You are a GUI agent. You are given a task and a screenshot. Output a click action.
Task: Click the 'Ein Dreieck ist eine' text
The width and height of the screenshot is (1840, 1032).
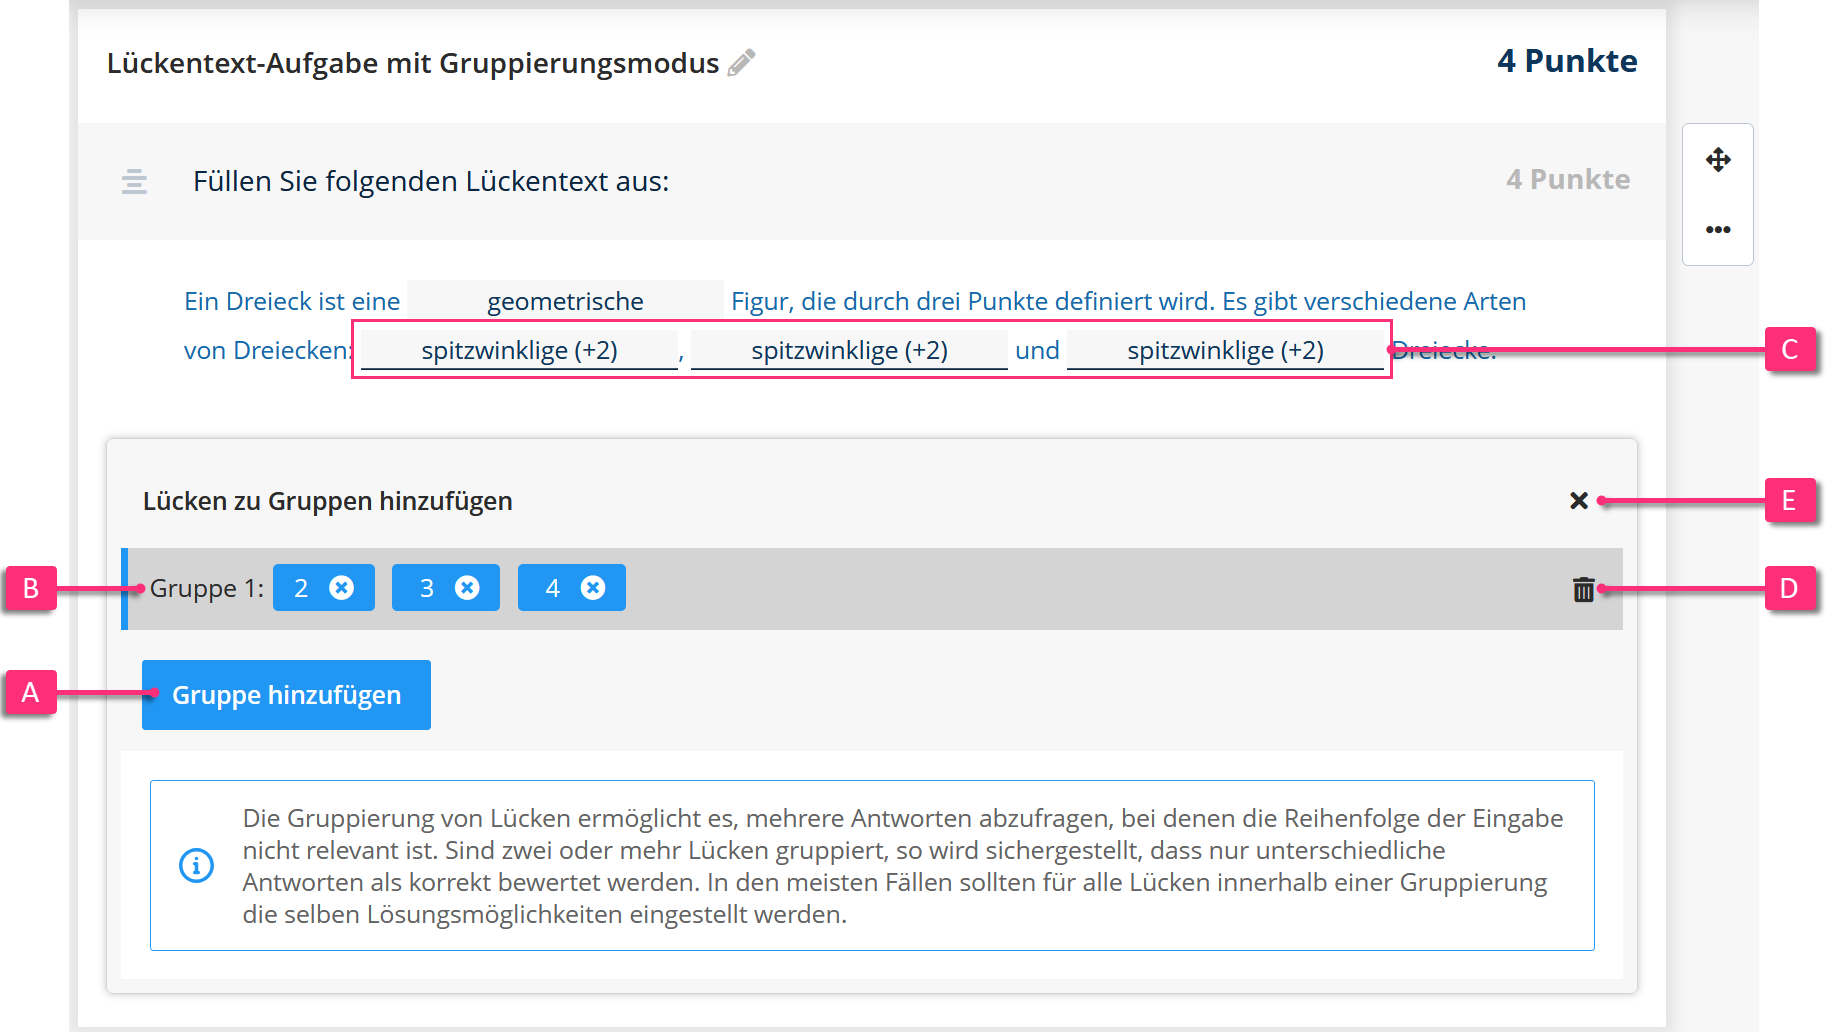[292, 301]
